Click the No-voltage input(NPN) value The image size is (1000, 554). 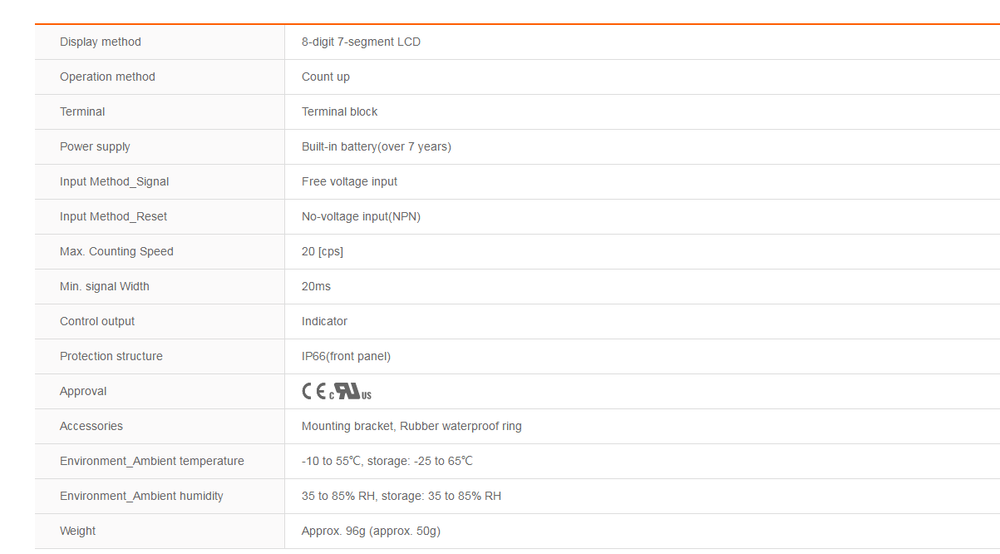coord(361,217)
